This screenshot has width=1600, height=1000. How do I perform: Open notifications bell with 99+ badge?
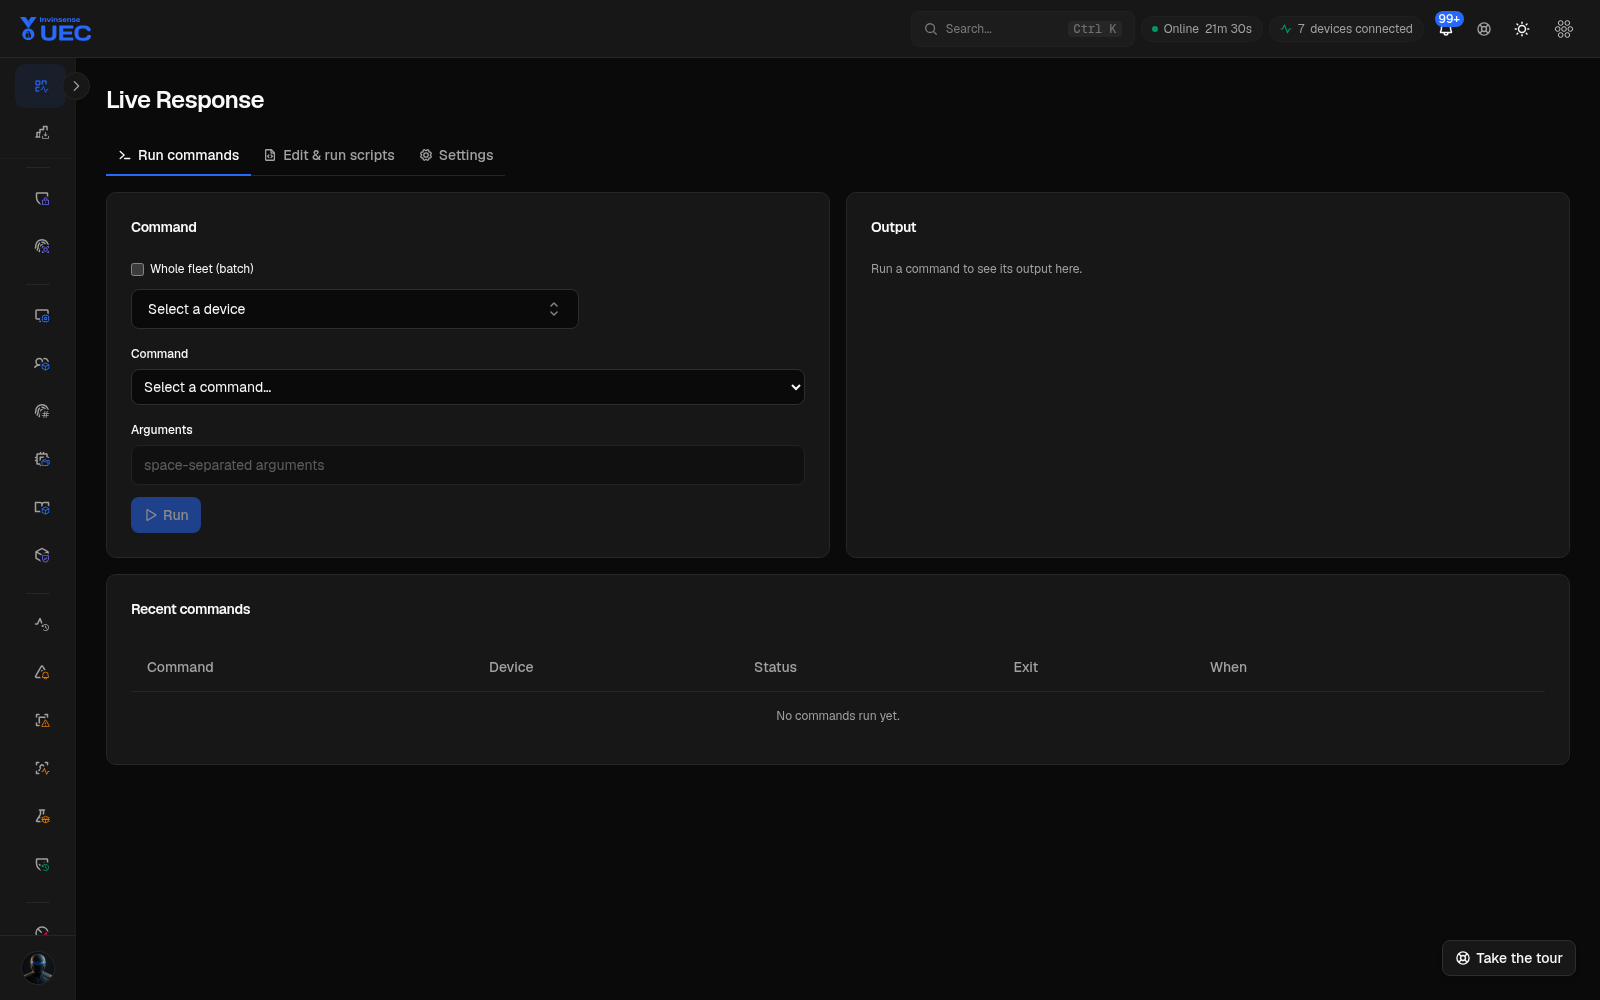coord(1446,28)
